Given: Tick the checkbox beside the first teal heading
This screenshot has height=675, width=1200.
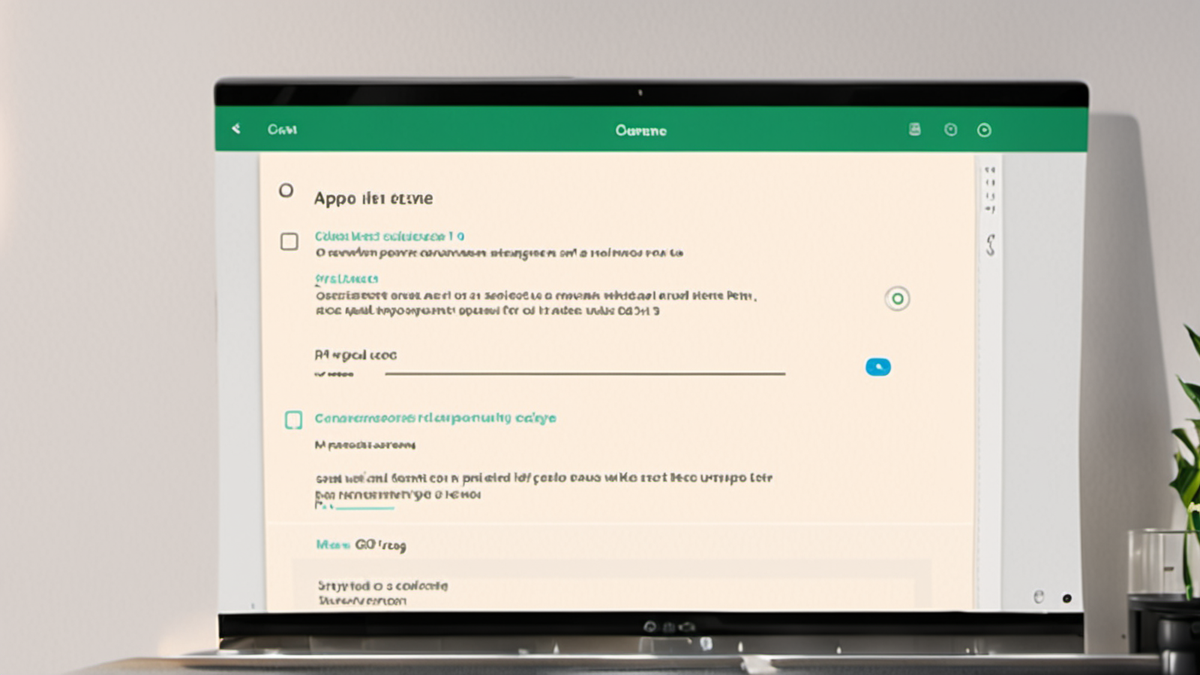Looking at the screenshot, I should coord(289,240).
